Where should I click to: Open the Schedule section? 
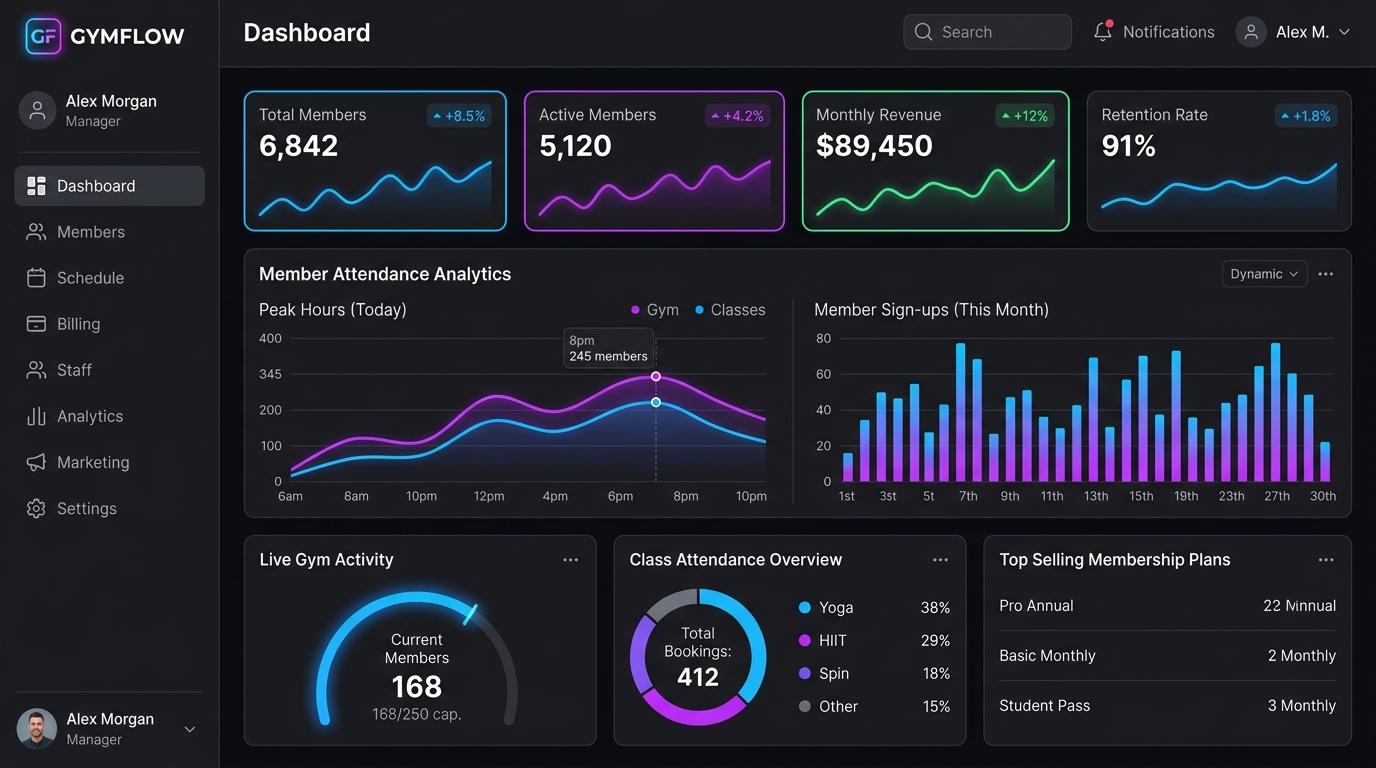110,278
